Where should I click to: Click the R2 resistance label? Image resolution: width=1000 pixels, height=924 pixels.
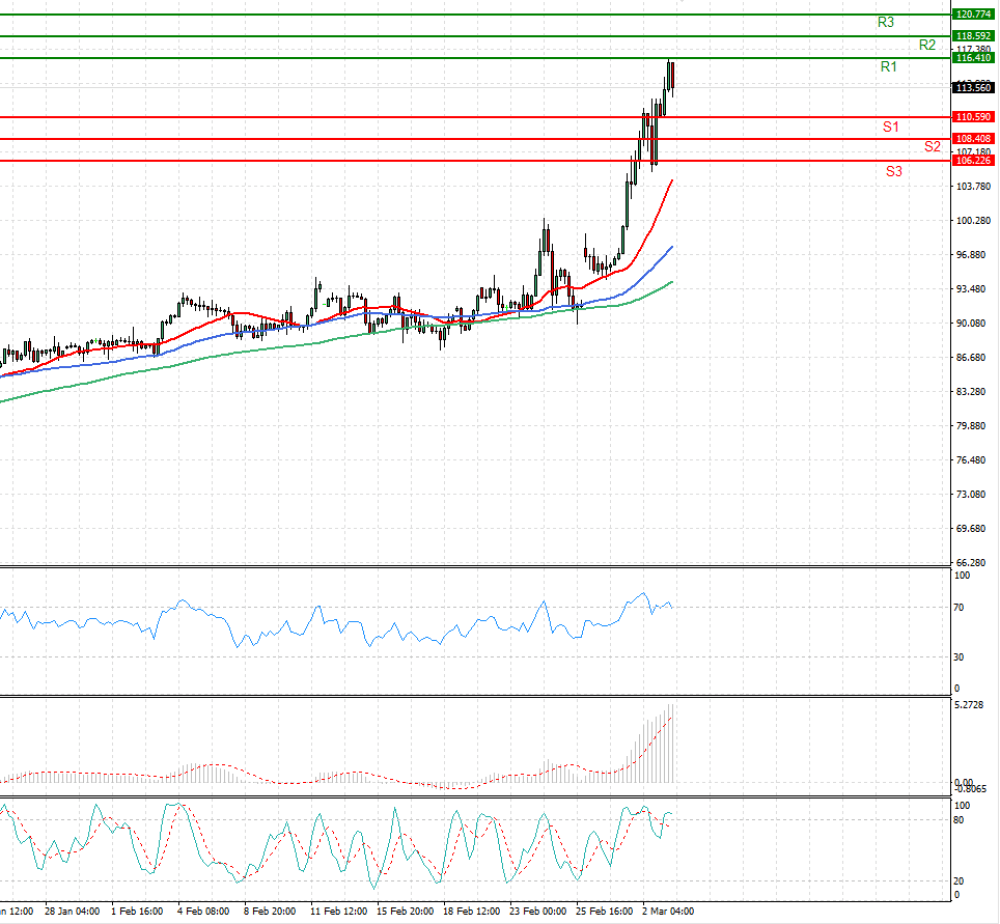(x=927, y=45)
